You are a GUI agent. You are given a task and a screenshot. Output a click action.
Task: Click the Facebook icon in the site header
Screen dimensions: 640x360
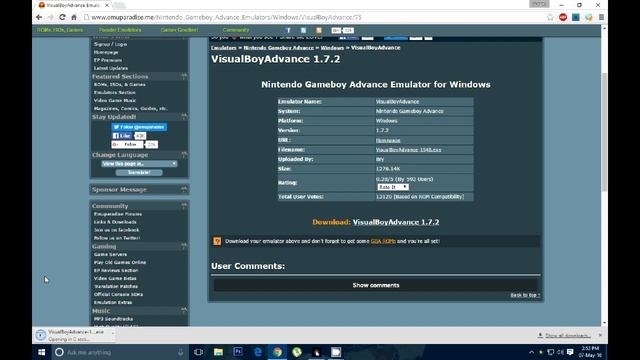pyautogui.click(x=288, y=30)
